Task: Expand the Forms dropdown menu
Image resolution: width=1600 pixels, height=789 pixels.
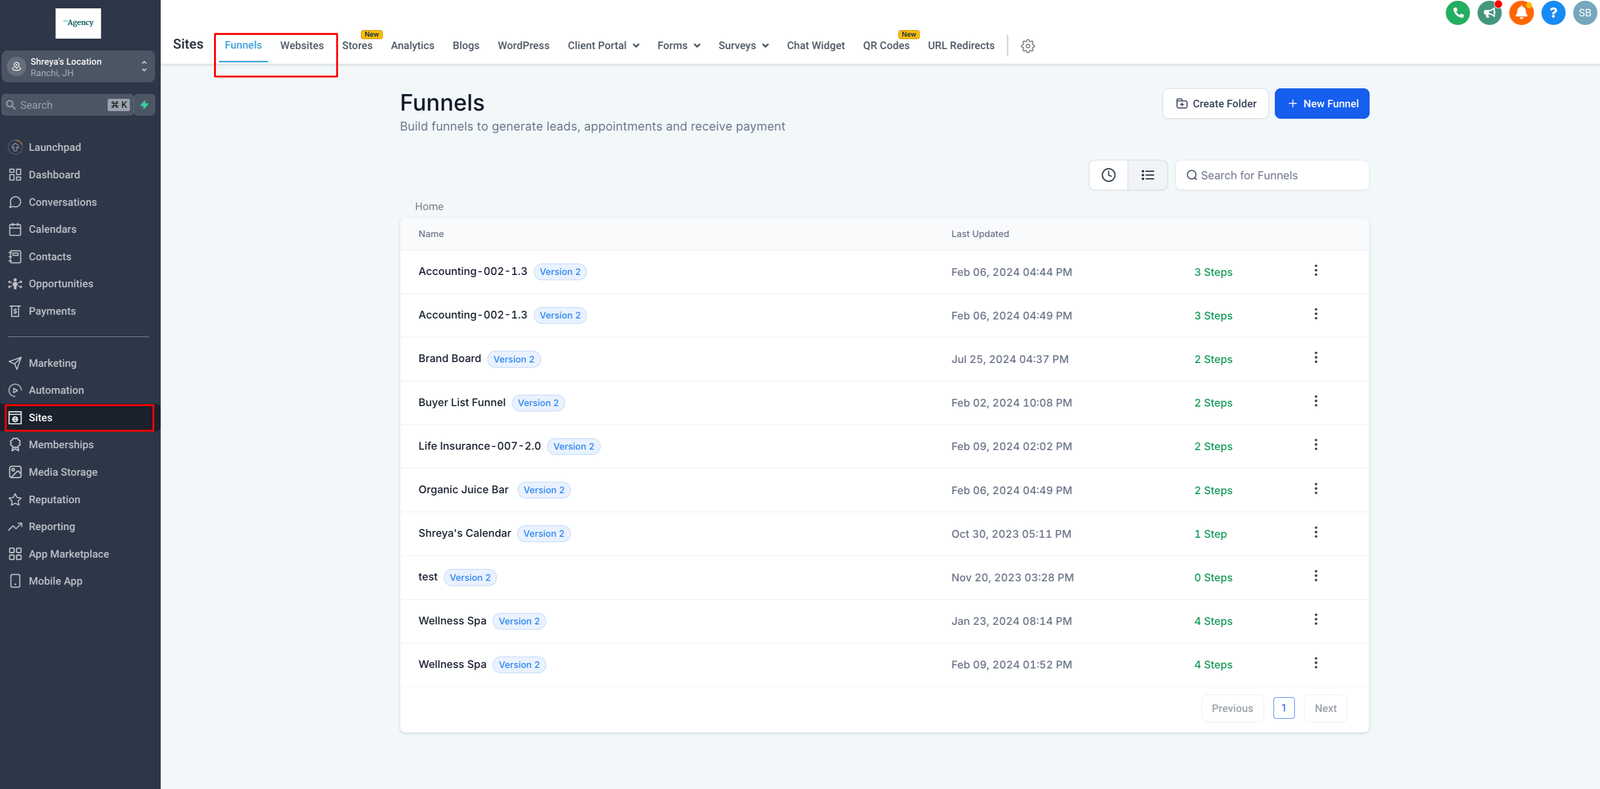Action: (x=678, y=46)
